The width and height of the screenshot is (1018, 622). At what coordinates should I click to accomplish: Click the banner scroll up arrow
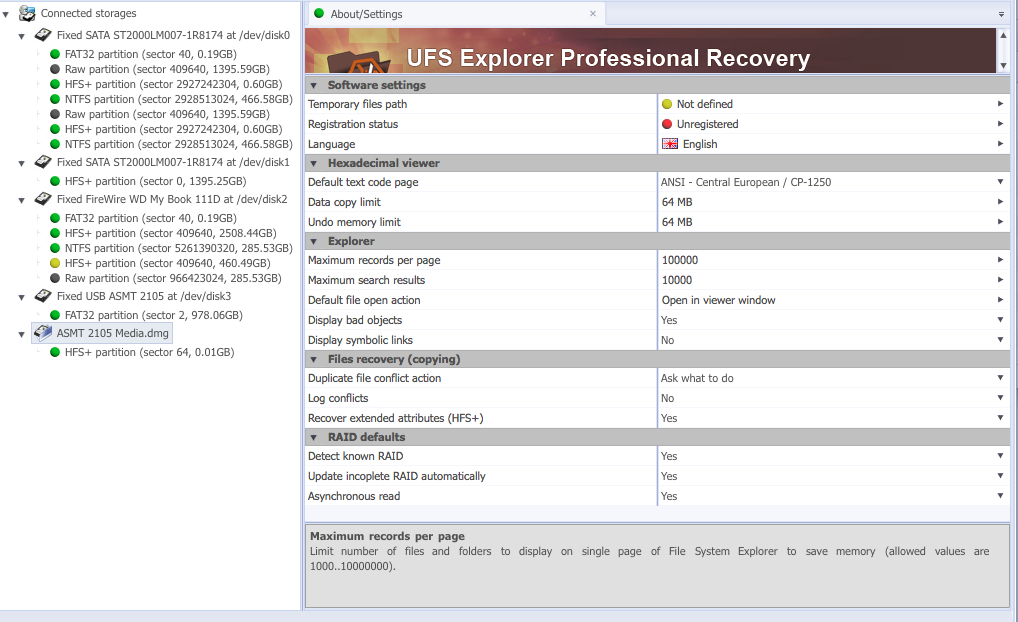point(1004,35)
